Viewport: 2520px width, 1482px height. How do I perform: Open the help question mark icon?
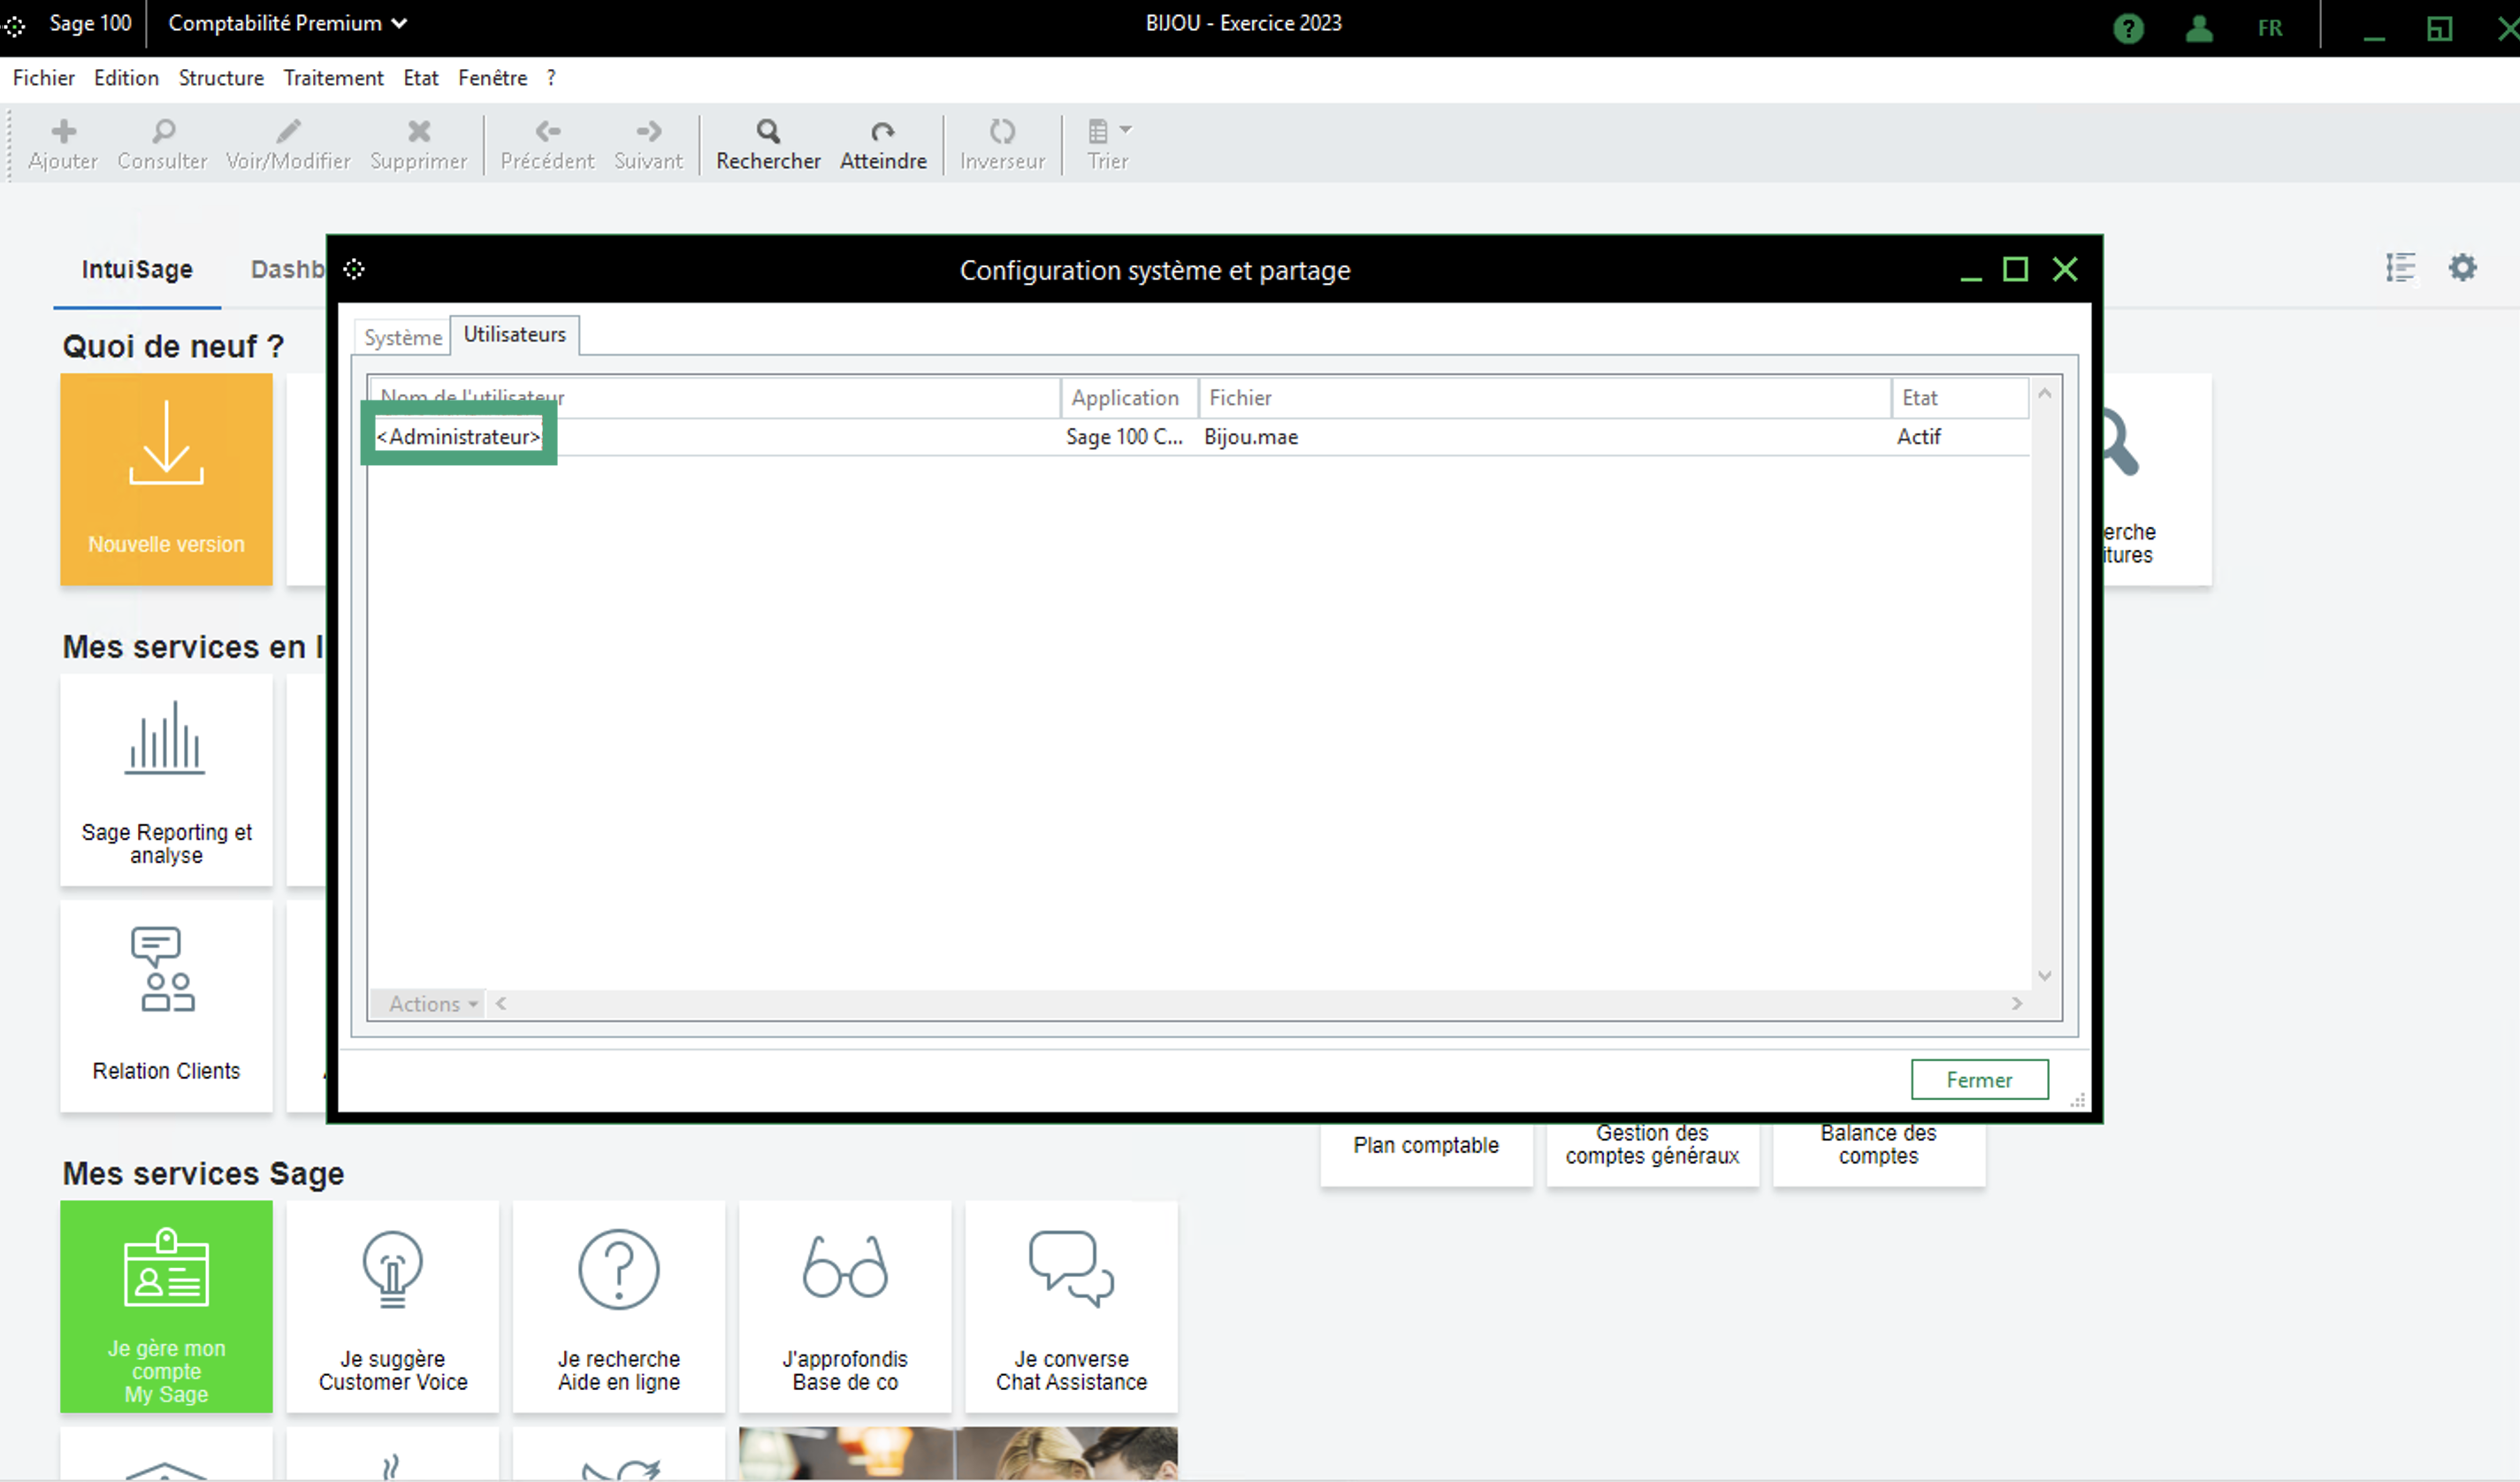click(2128, 28)
